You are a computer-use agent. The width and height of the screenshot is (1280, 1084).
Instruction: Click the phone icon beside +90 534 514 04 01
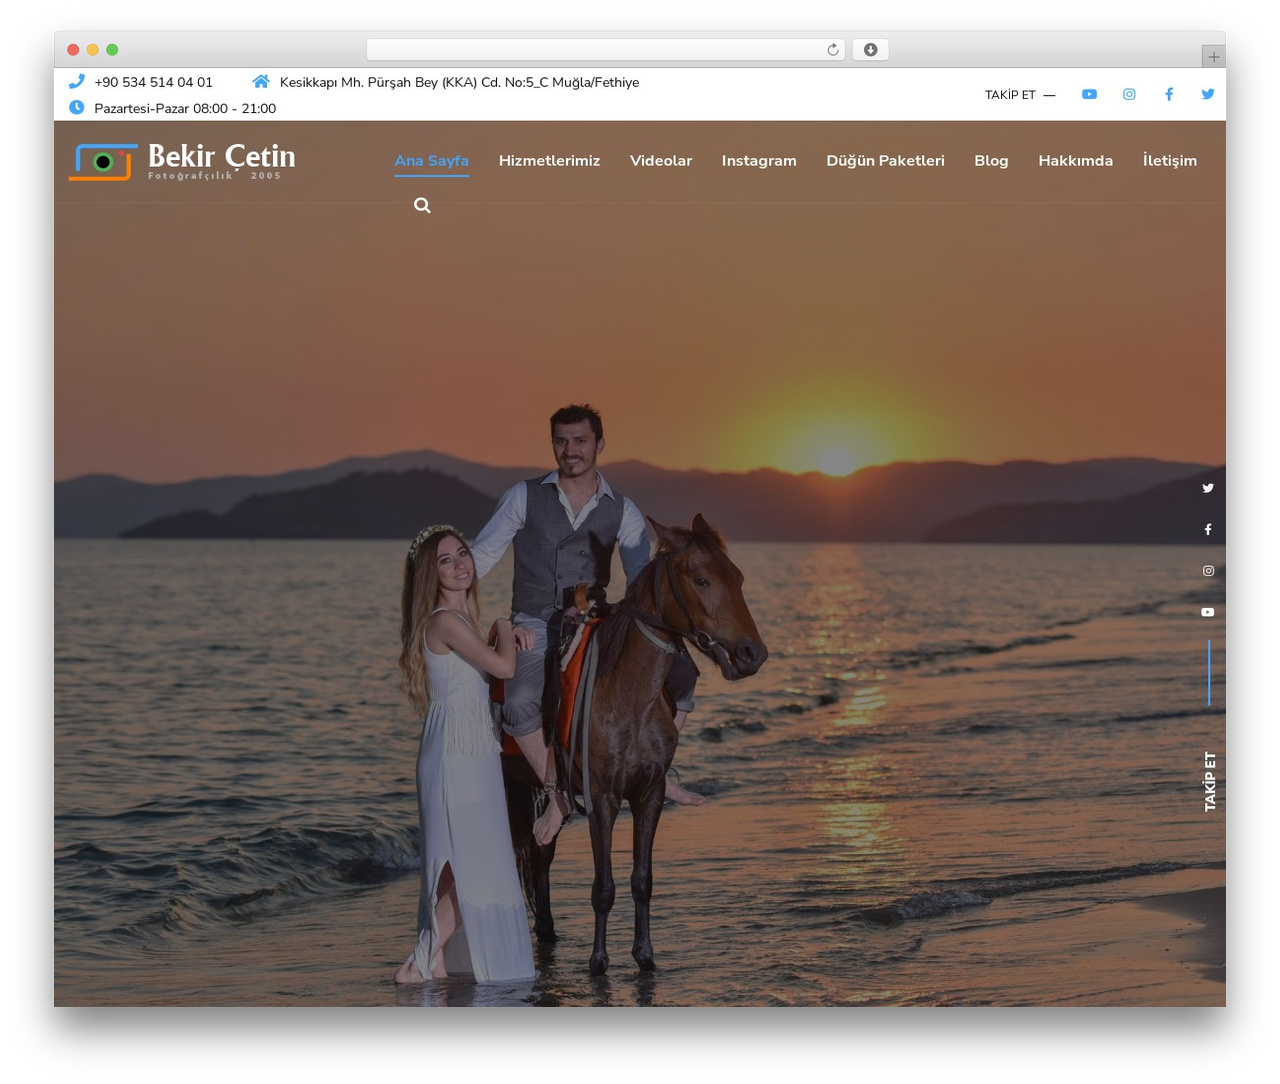[x=76, y=81]
